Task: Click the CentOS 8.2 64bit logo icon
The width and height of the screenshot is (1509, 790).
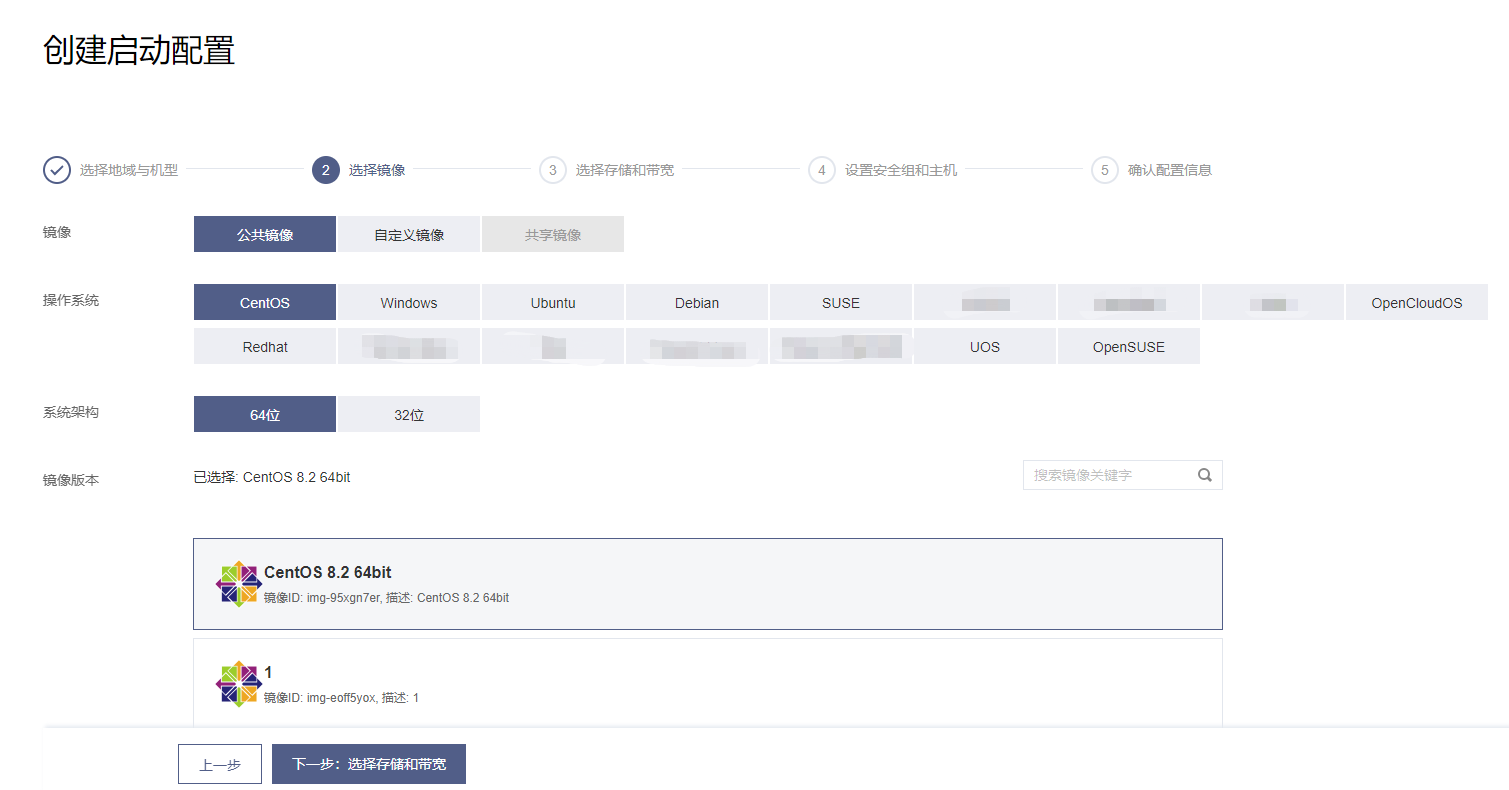Action: [238, 583]
